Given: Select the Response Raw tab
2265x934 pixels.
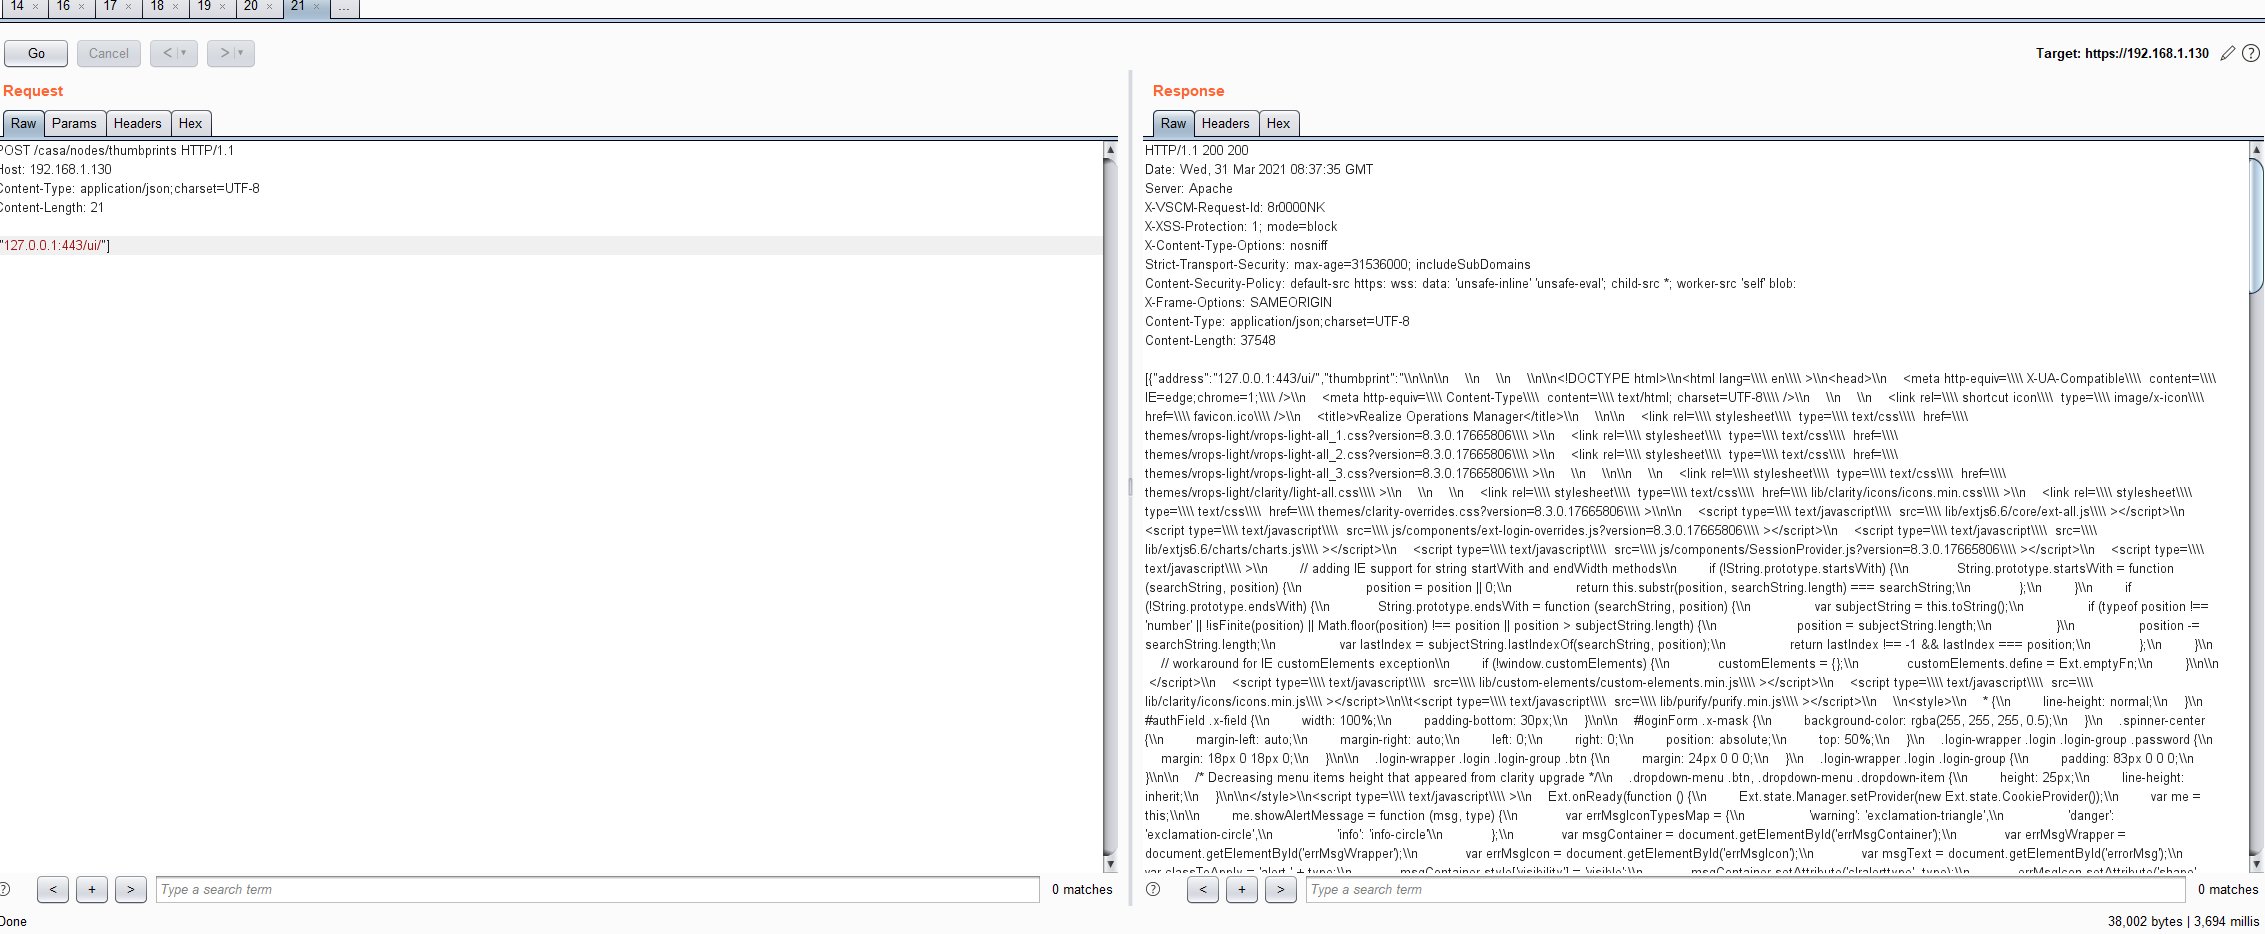Looking at the screenshot, I should click(x=1173, y=124).
